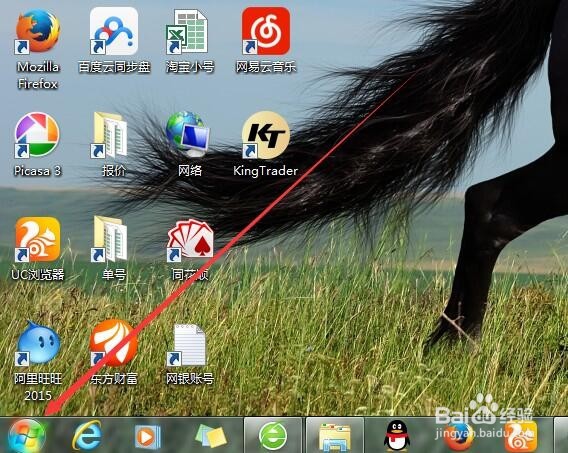Click the '网银账号' icon label
Viewport: 568px width, 453px height.
(x=190, y=379)
